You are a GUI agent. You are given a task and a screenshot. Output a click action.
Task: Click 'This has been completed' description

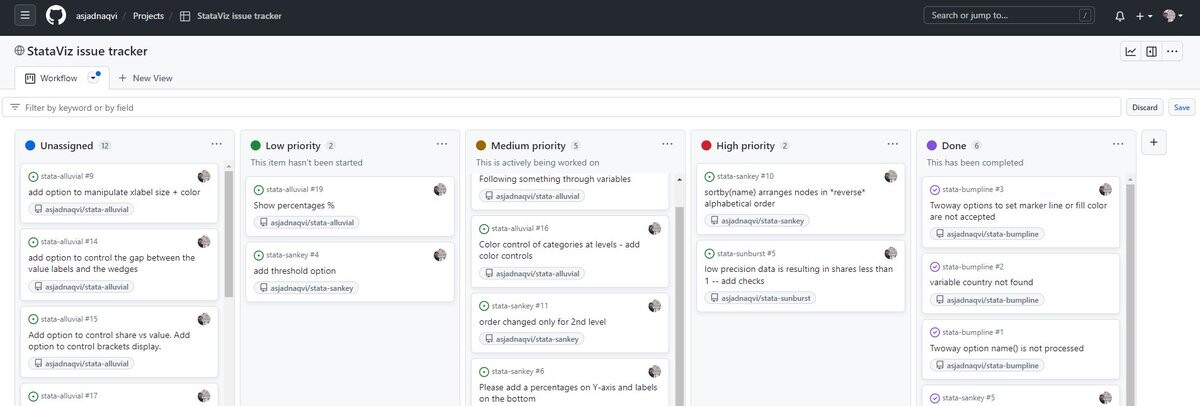point(973,162)
